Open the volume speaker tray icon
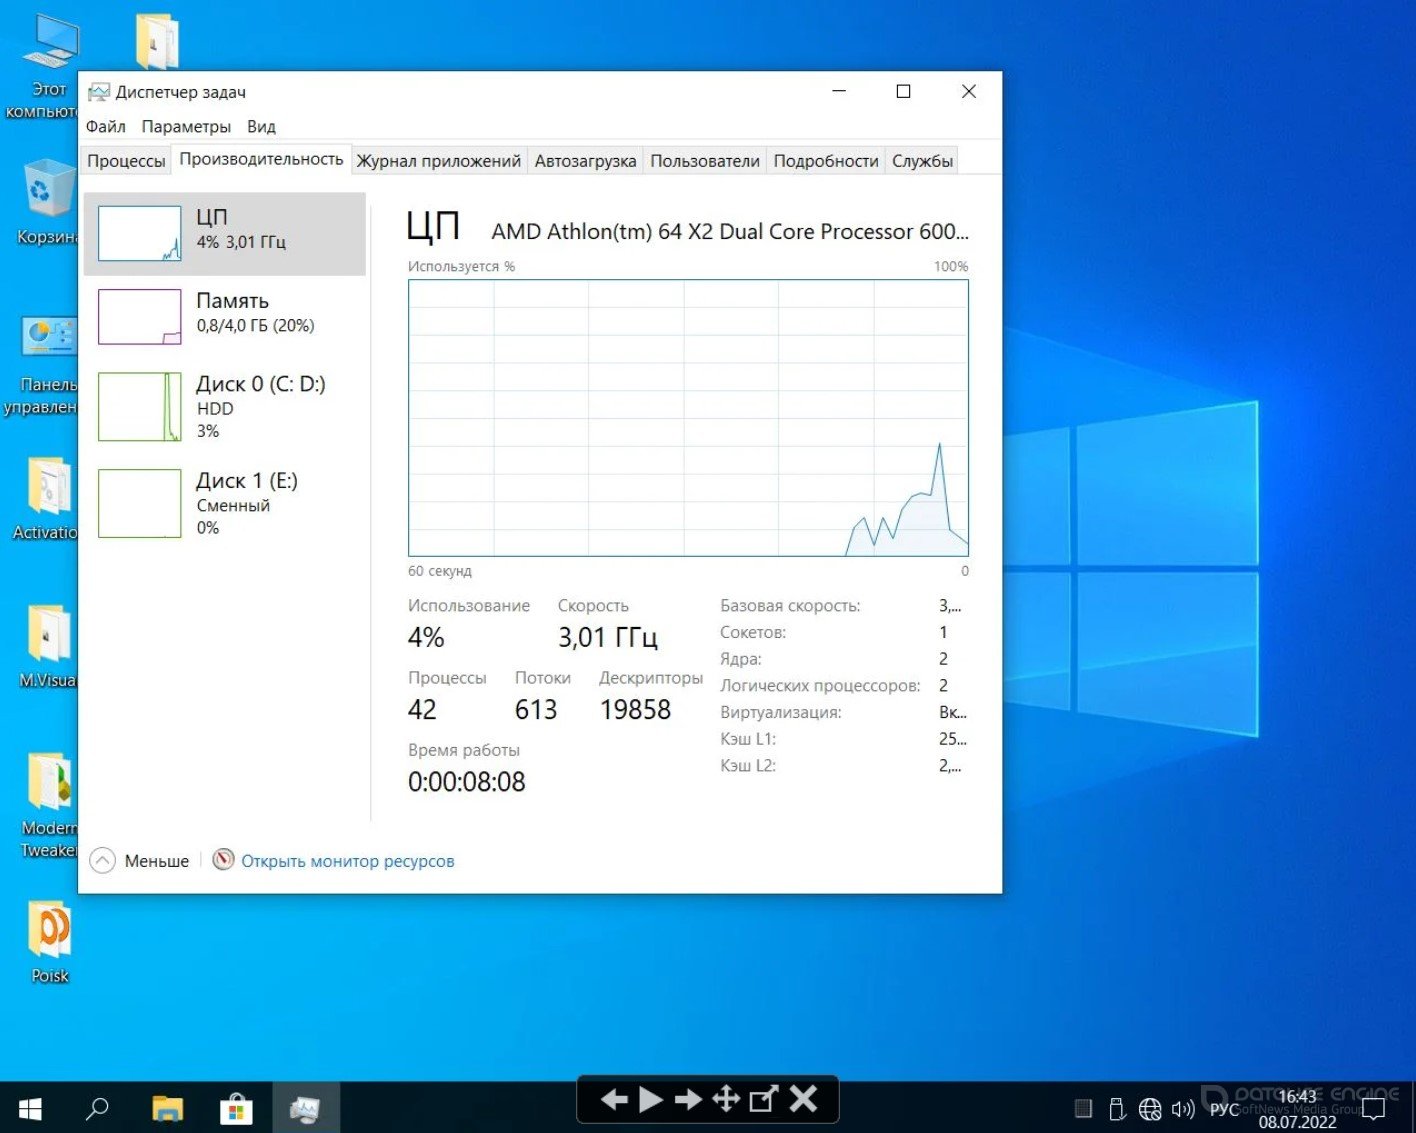Screen dimensions: 1416x1133 (1183, 1109)
